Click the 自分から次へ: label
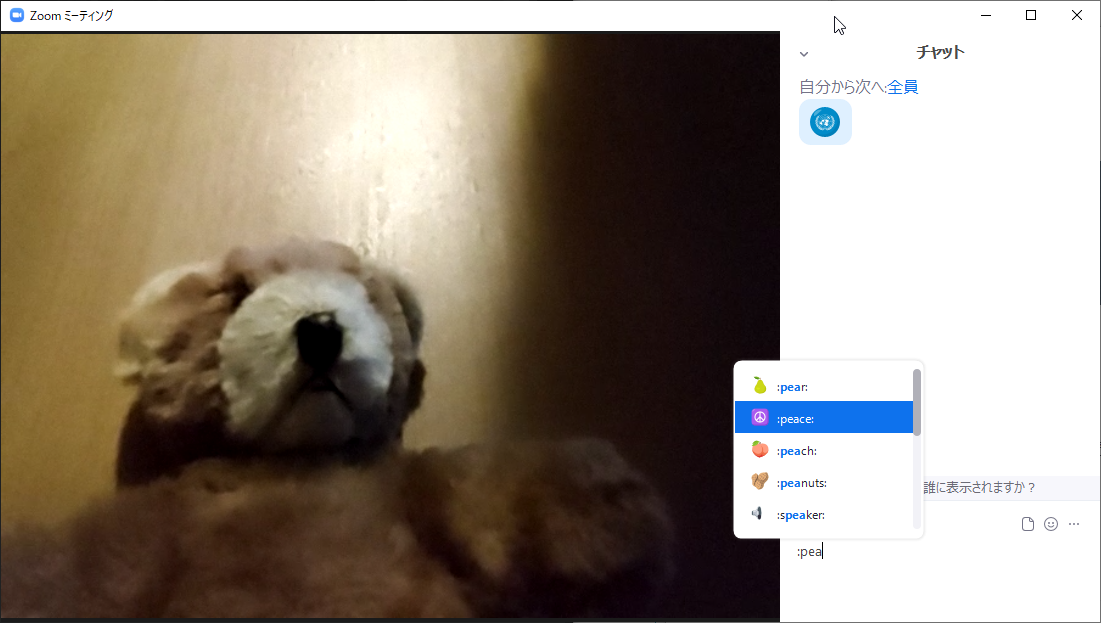The width and height of the screenshot is (1101, 623). coord(843,87)
